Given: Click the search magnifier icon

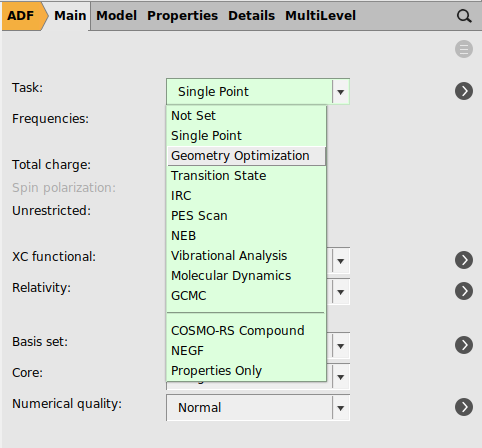Looking at the screenshot, I should (x=464, y=16).
